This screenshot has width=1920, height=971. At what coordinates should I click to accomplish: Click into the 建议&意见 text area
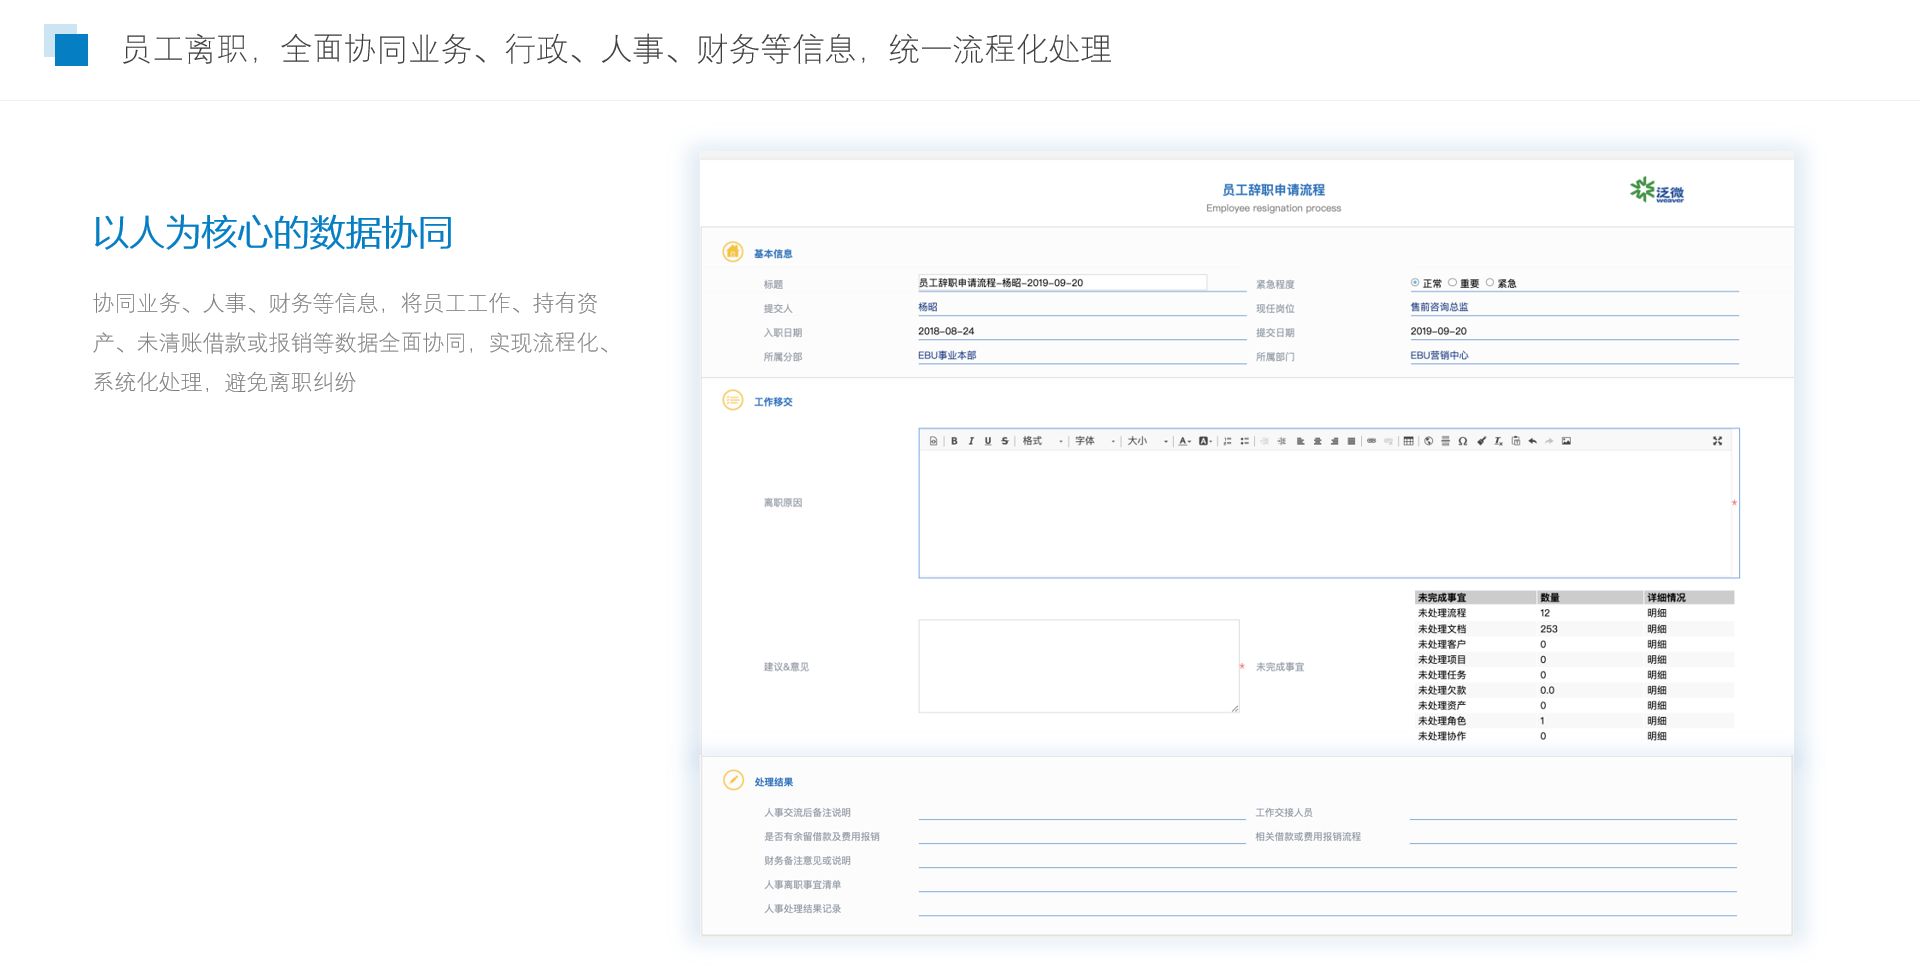pyautogui.click(x=1078, y=666)
